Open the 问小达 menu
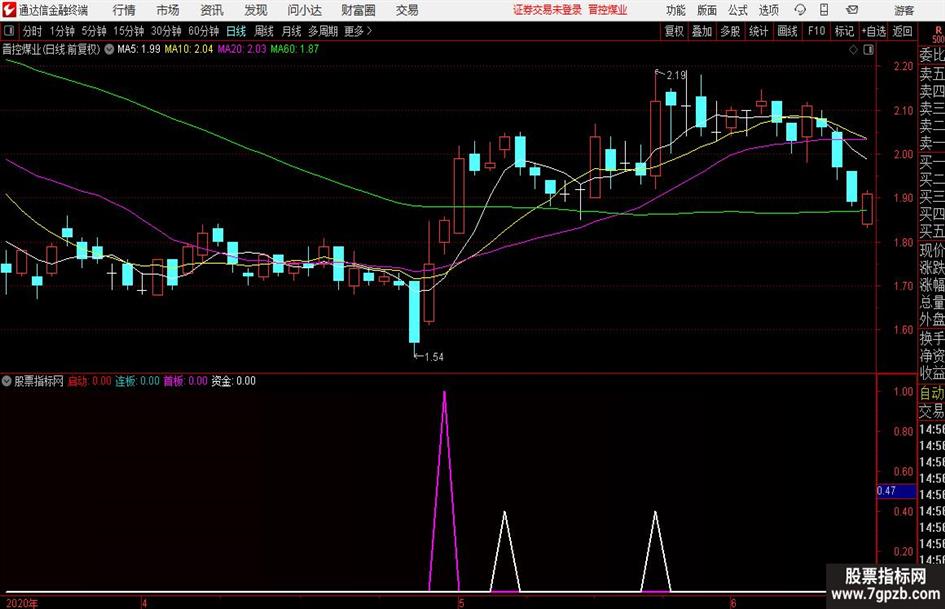Viewport: 945px width, 609px height. point(304,10)
